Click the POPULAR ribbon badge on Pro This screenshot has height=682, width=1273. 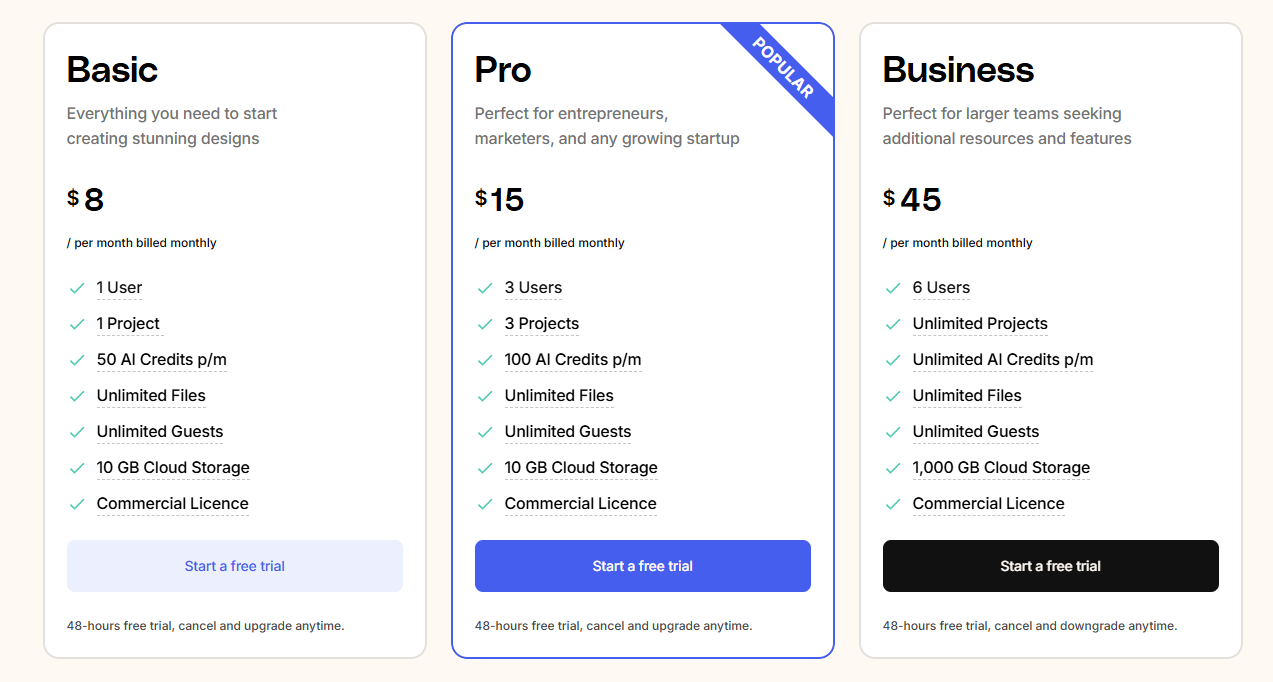pos(782,68)
